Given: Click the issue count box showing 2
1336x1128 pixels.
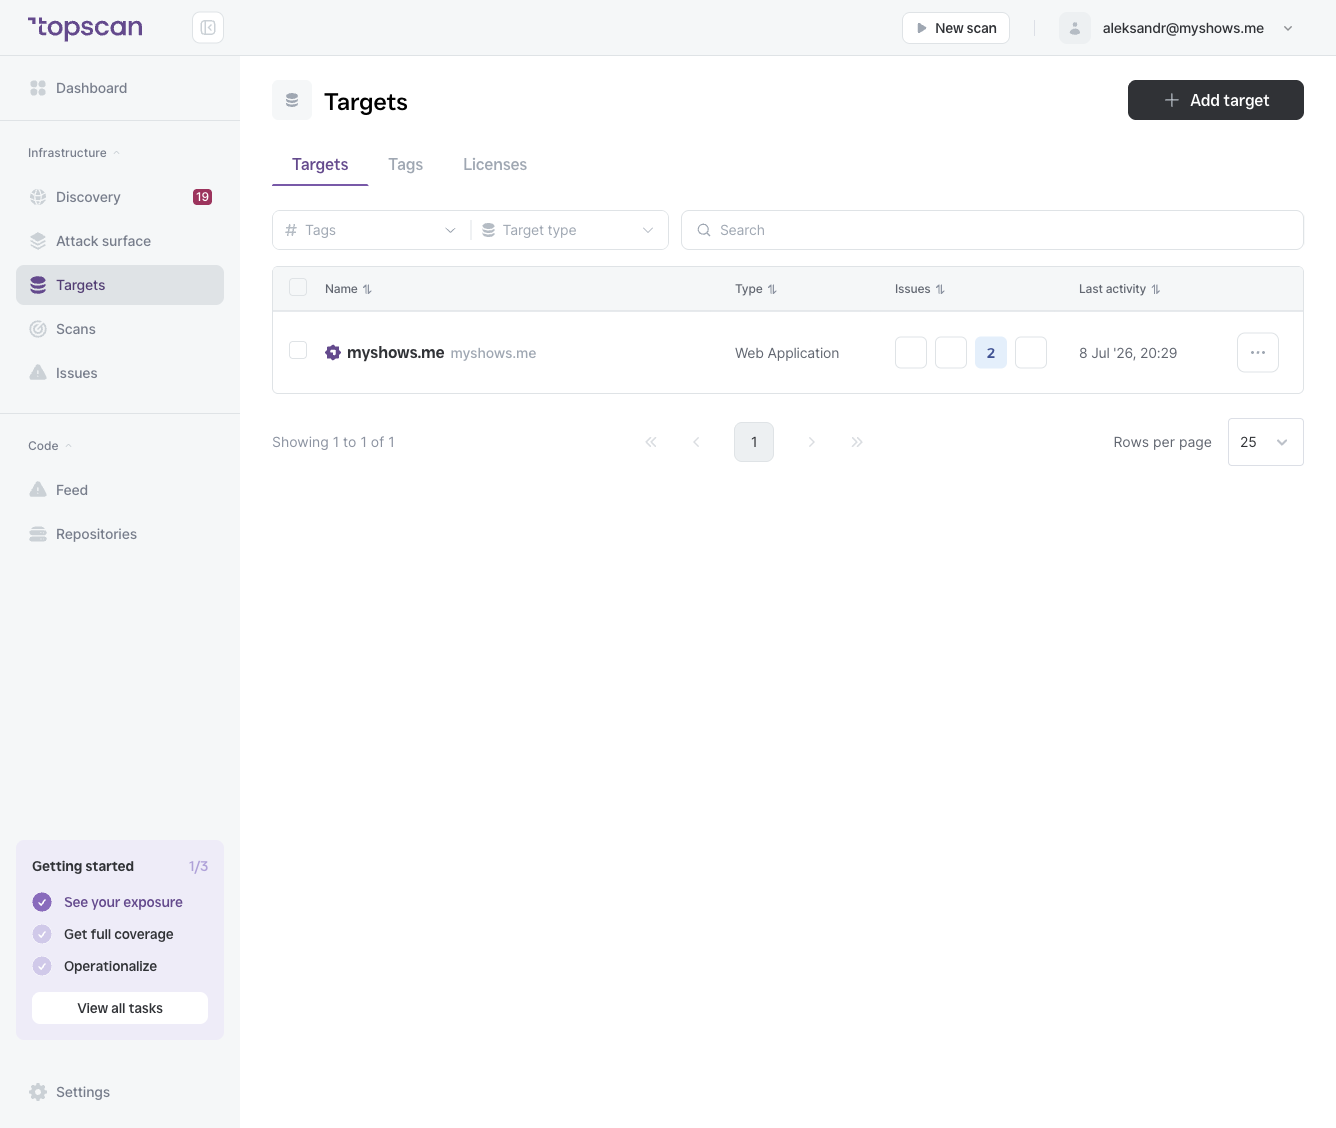Looking at the screenshot, I should click(991, 352).
